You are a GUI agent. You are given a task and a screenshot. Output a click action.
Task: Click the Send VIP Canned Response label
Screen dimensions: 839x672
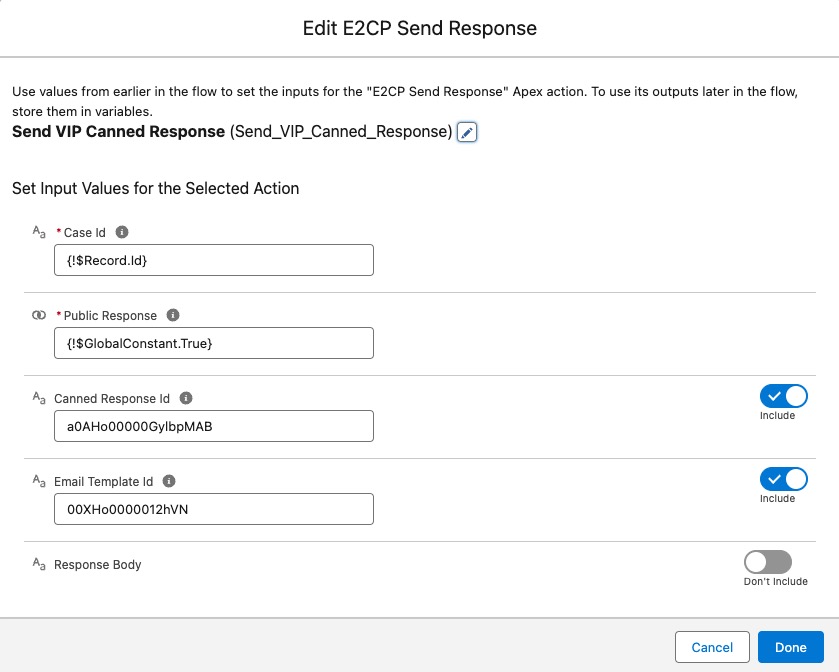(x=119, y=132)
